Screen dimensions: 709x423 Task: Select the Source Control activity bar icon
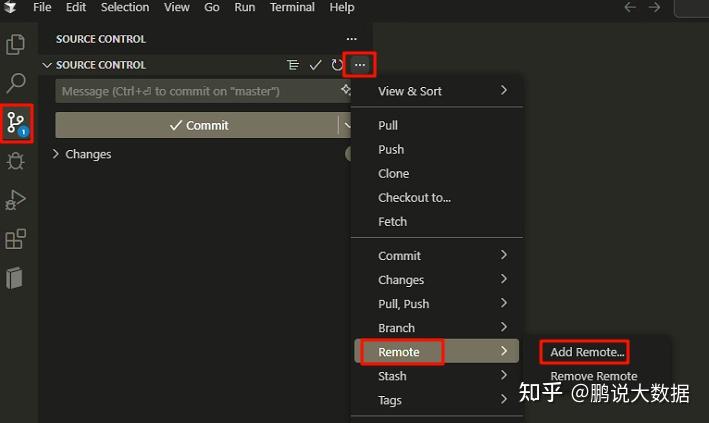pyautogui.click(x=15, y=123)
